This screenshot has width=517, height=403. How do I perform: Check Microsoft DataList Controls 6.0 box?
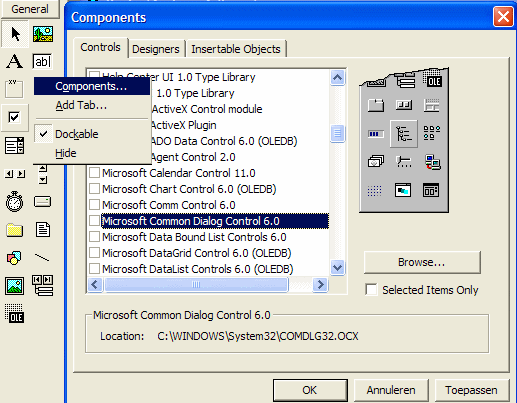(95, 269)
